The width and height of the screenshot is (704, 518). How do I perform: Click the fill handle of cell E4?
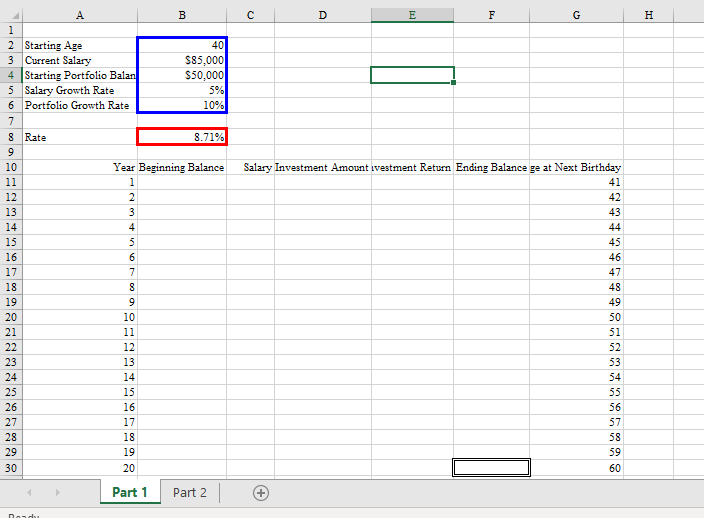tap(453, 83)
